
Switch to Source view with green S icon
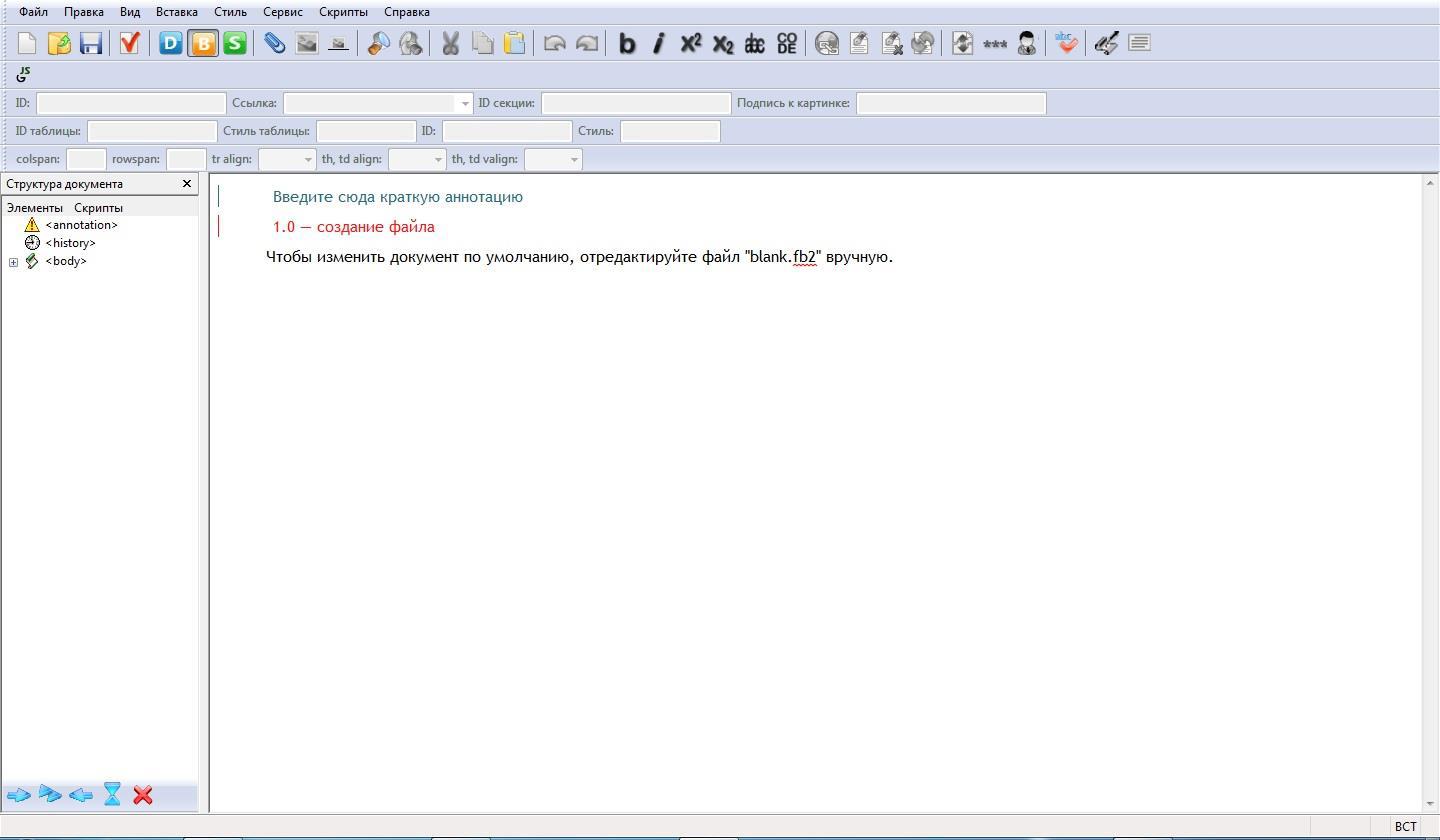[235, 43]
